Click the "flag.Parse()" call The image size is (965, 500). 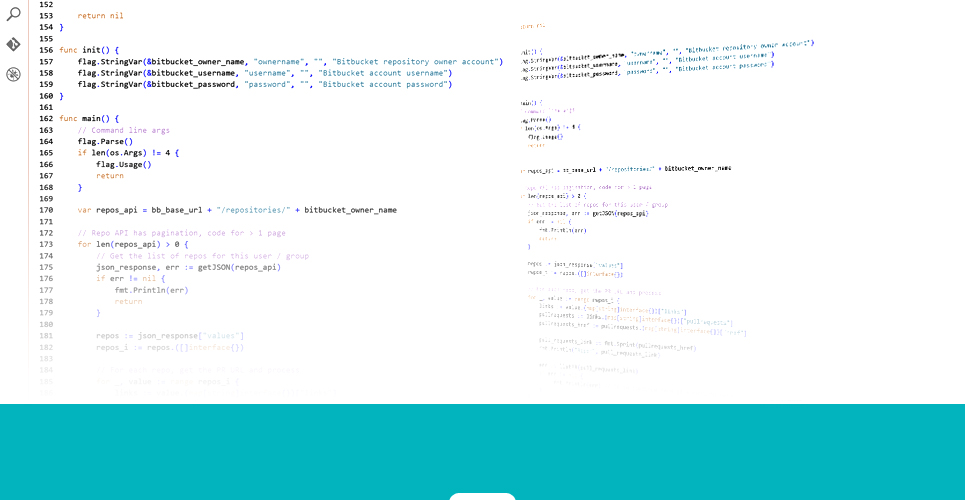[x=105, y=141]
